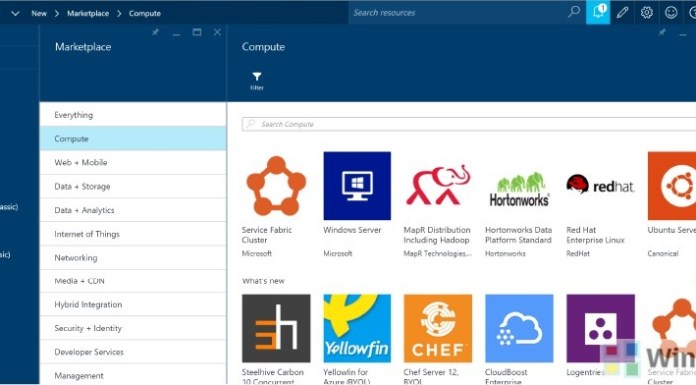
Task: Click 'MapR Distribution Including Hadoop' text
Action: click(437, 235)
